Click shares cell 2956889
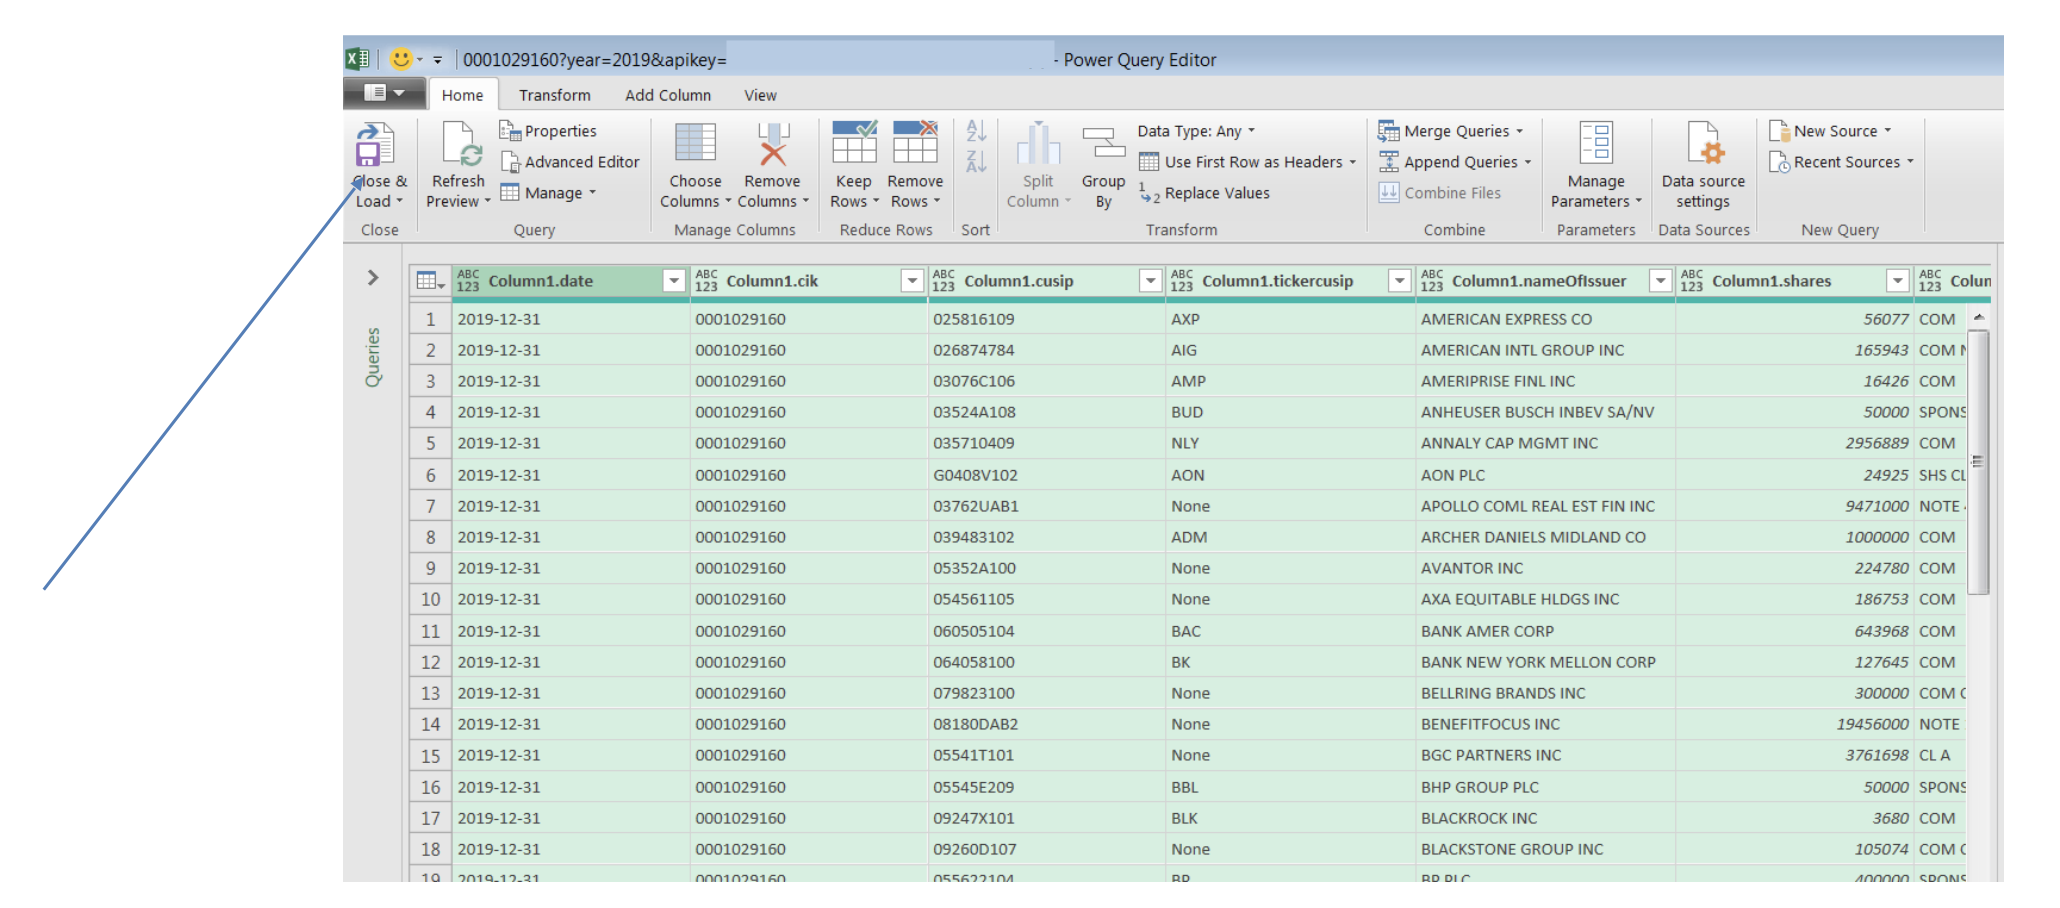2060x908 pixels. (1795, 443)
